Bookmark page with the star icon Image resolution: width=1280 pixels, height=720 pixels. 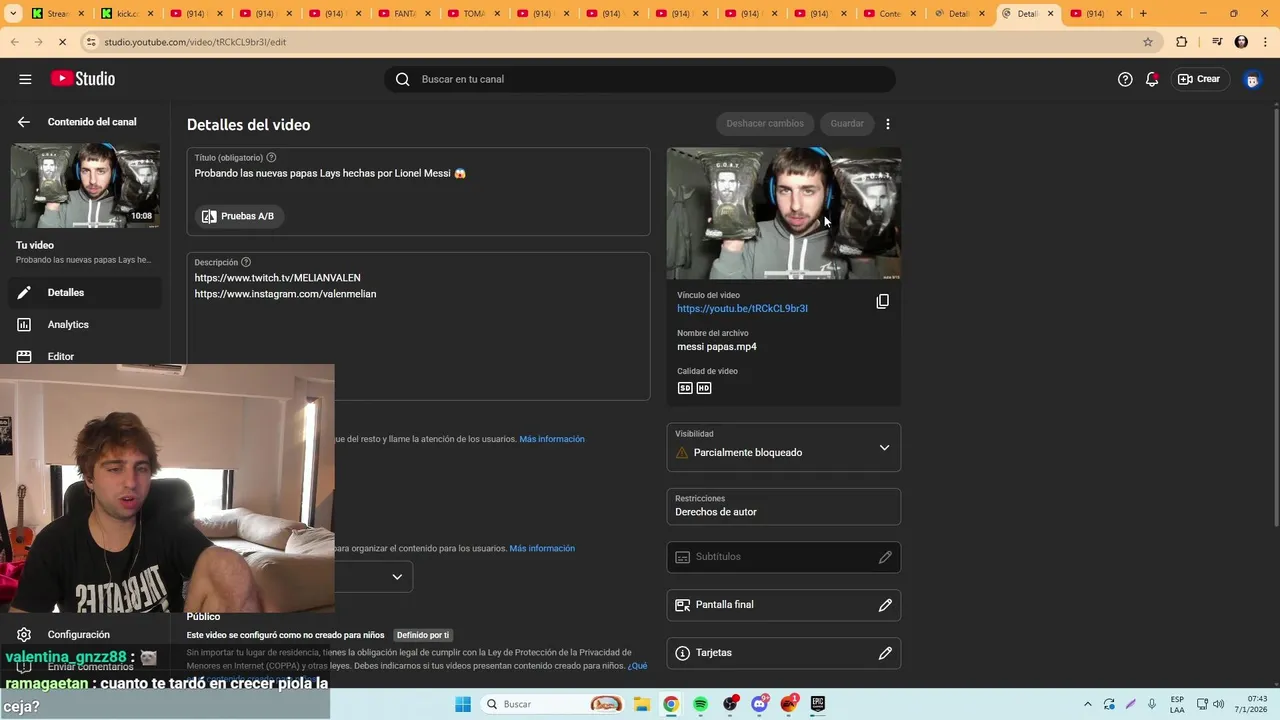[1148, 42]
